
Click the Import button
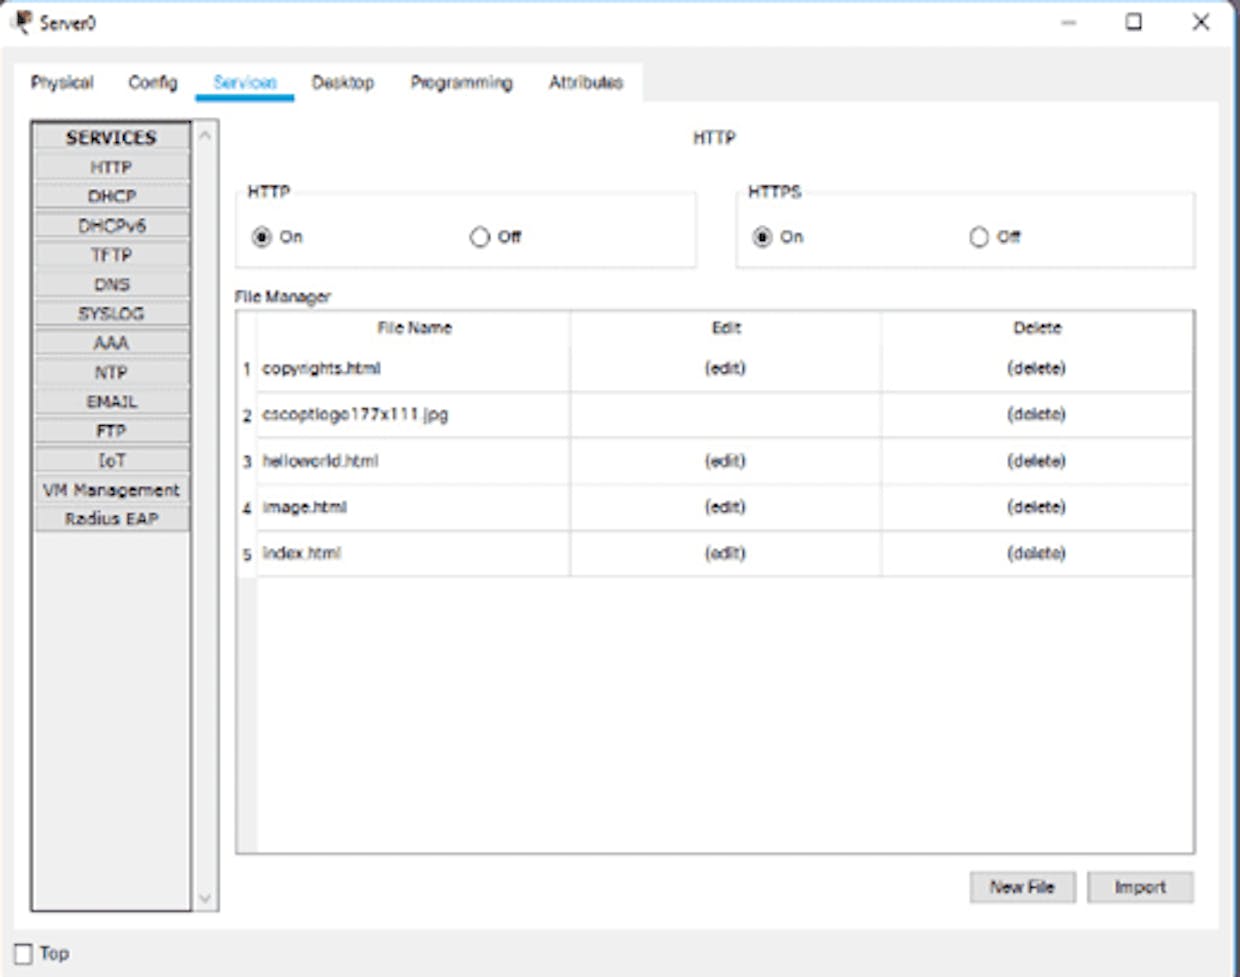click(1140, 887)
